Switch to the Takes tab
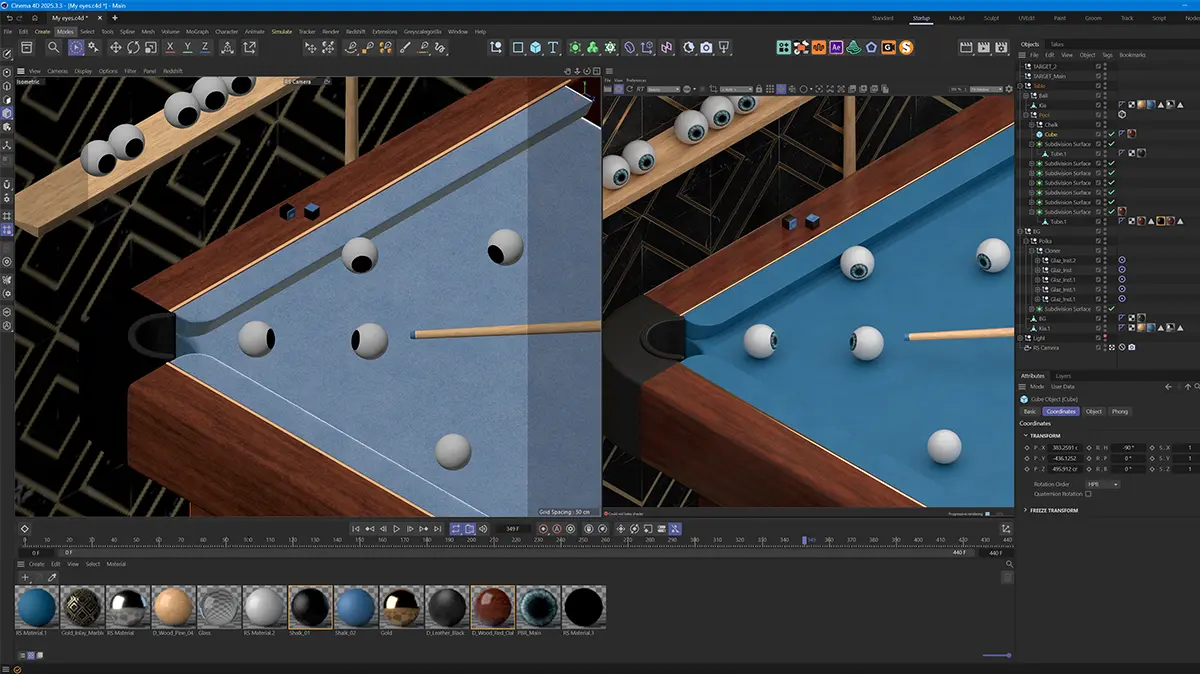Viewport: 1200px width, 674px height. coord(1057,44)
